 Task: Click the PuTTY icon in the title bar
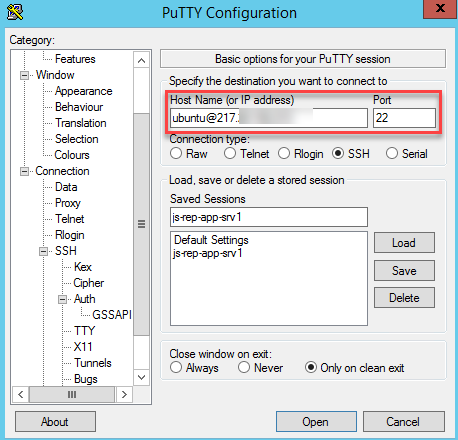click(x=15, y=13)
